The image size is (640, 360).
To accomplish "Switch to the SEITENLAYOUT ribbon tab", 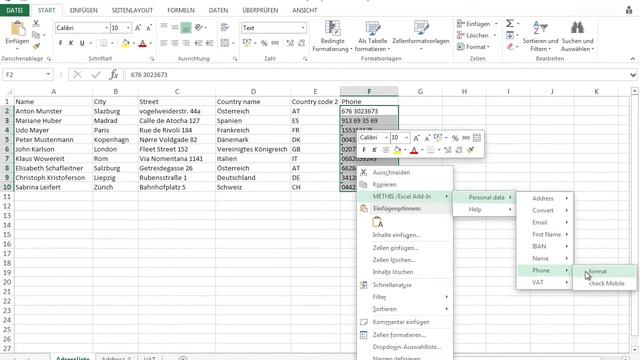I will 132,10.
